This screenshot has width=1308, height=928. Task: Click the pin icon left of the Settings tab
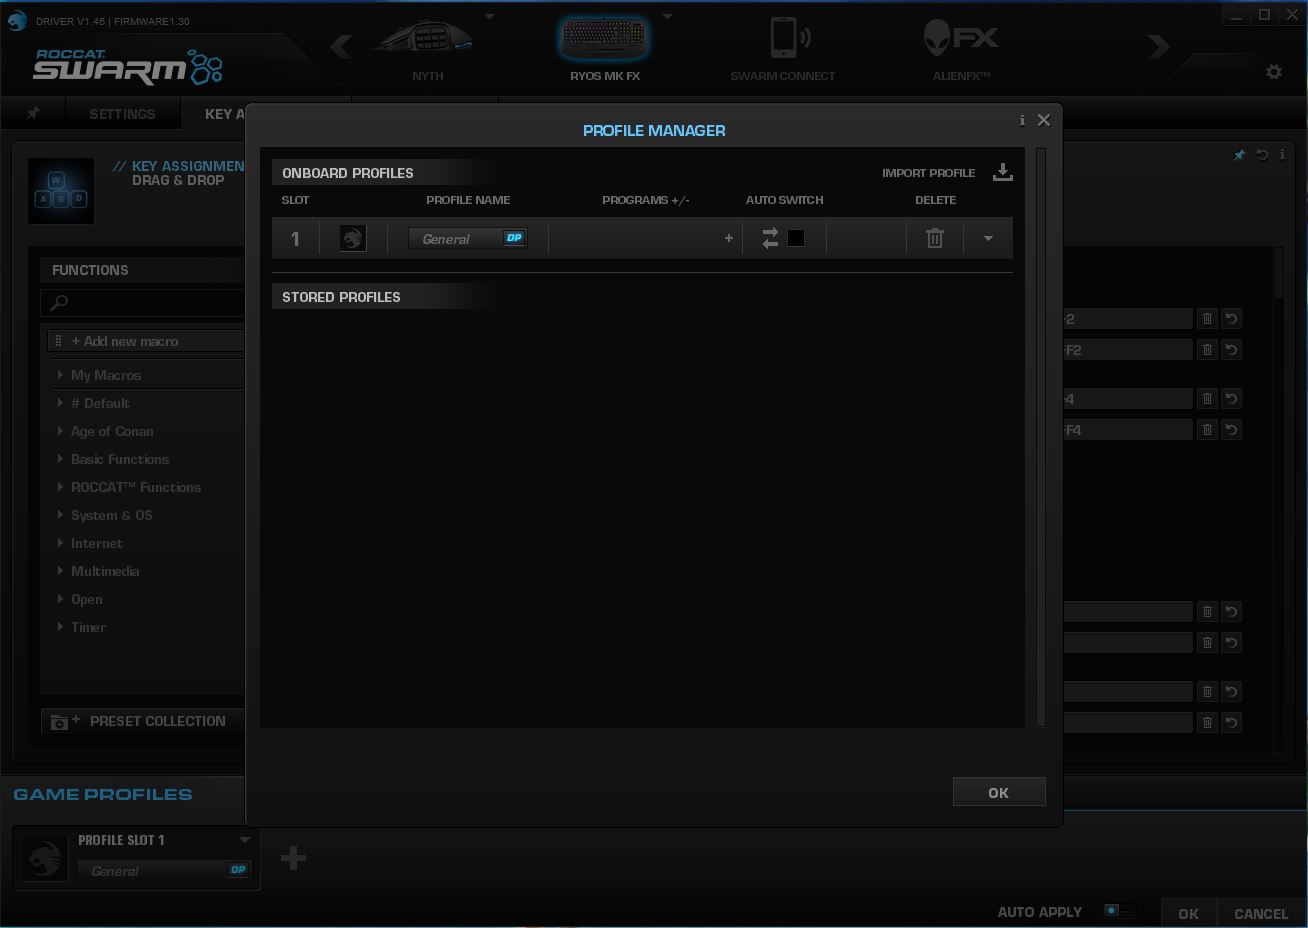pyautogui.click(x=33, y=113)
